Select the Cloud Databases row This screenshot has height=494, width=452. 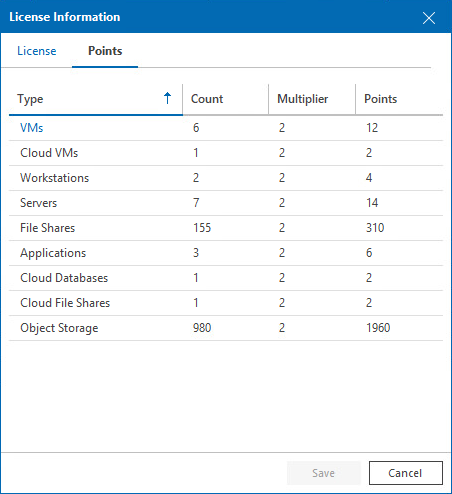point(226,278)
